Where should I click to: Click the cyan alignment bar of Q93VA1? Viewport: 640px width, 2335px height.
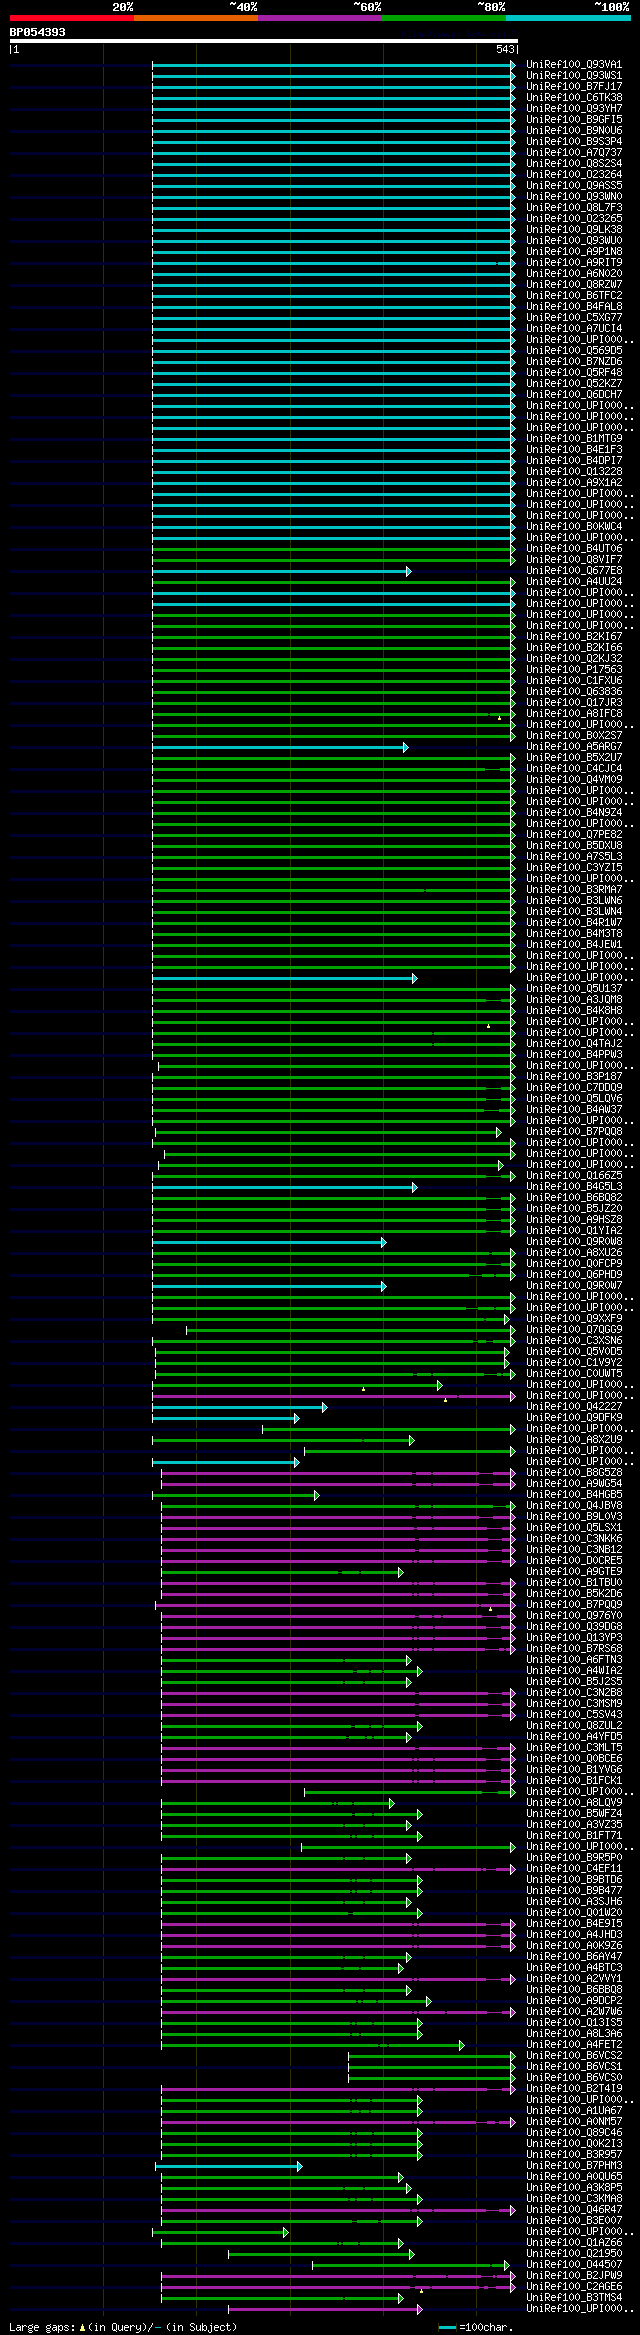[334, 64]
